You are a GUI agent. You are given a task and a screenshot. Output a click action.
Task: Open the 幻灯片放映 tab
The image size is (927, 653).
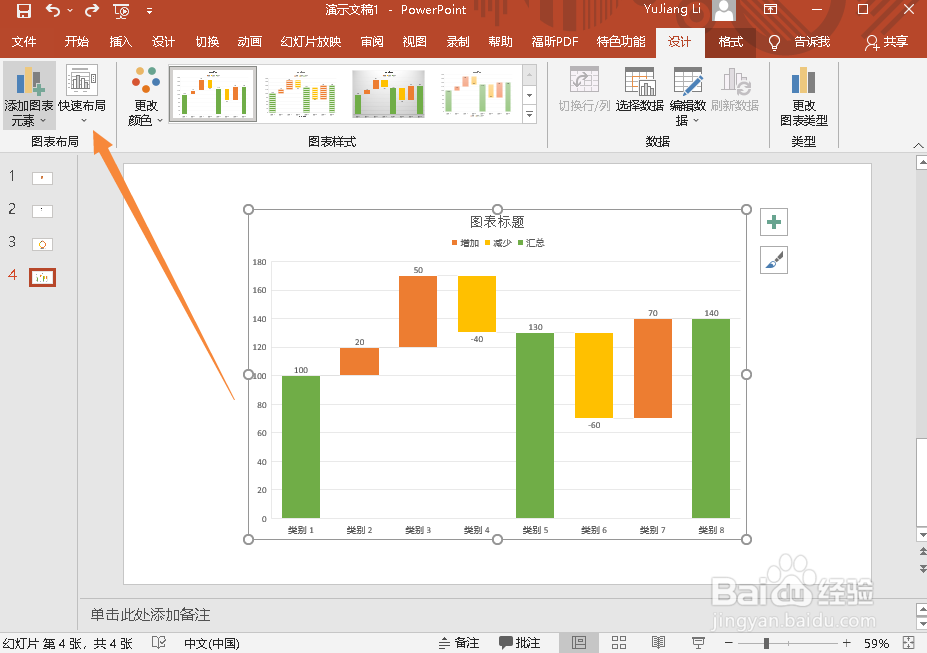pos(311,41)
